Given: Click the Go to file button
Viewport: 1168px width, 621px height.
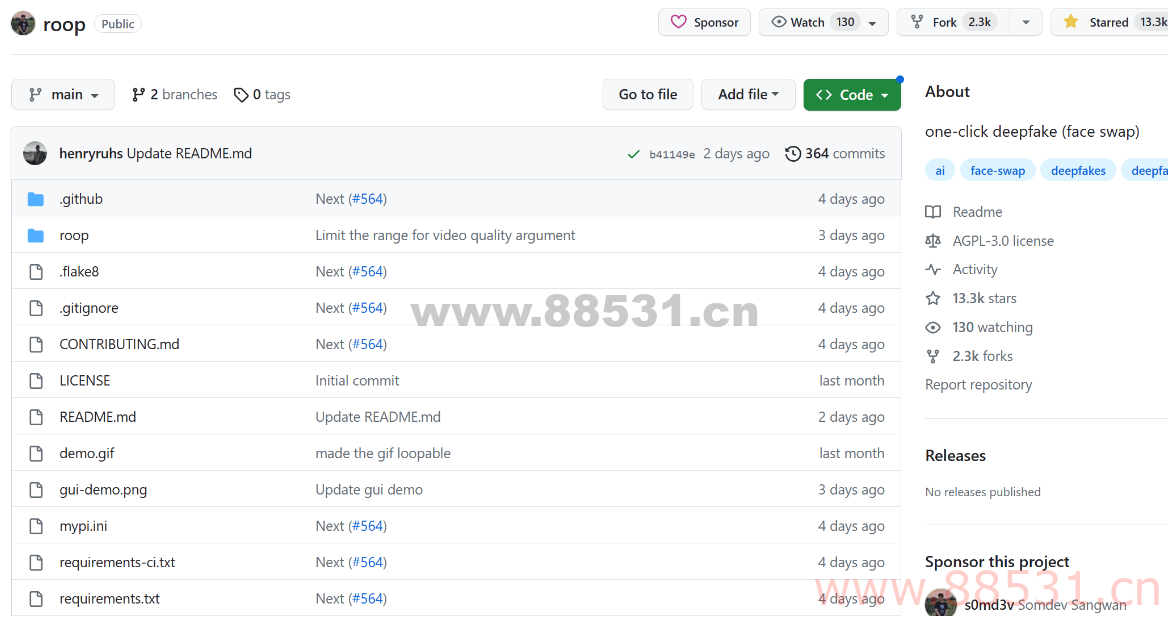Looking at the screenshot, I should pyautogui.click(x=648, y=95).
